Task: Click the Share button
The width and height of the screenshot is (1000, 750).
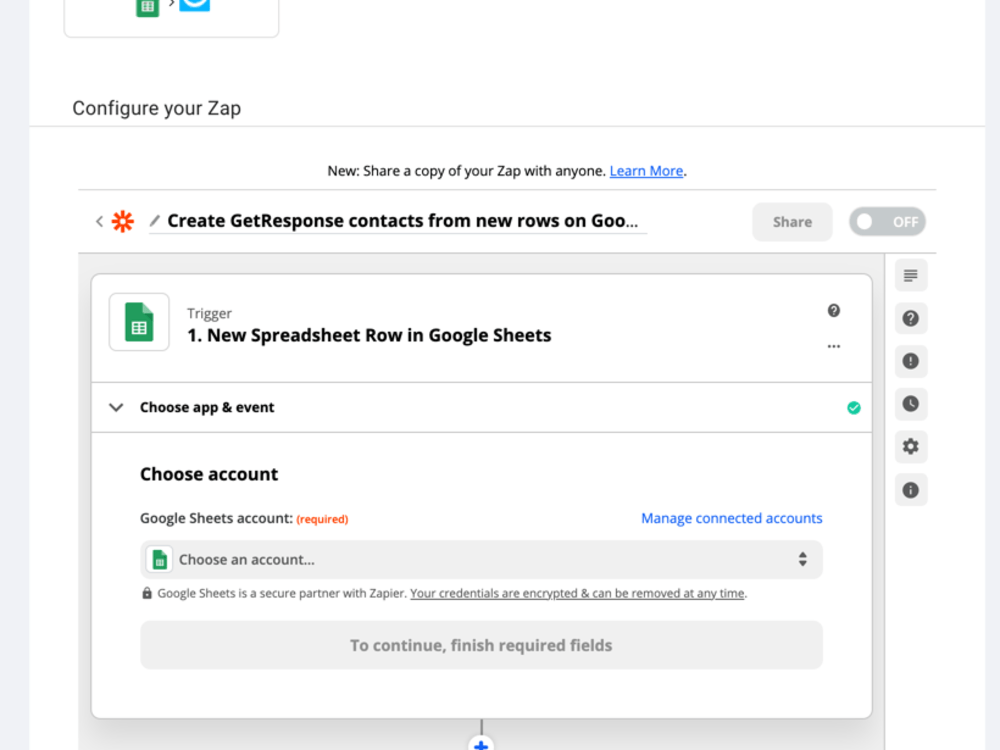Action: (792, 221)
